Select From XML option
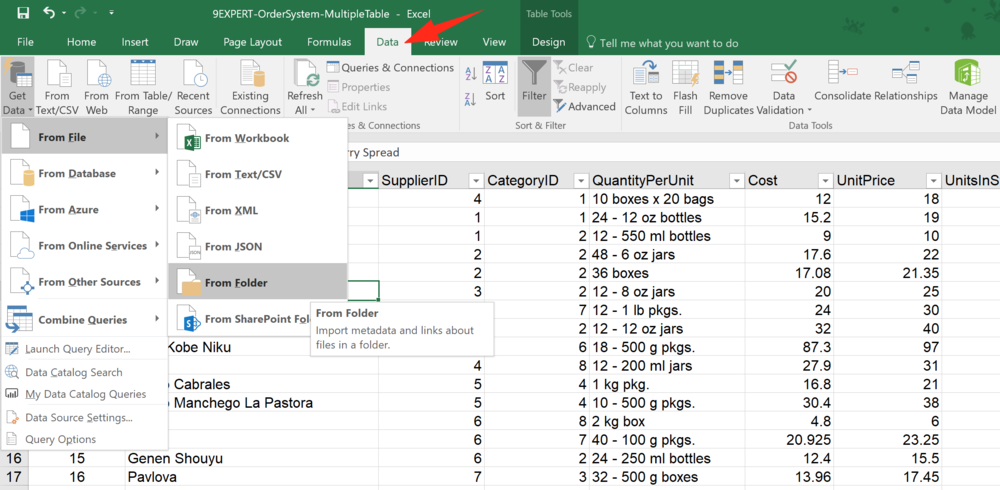 [258, 211]
